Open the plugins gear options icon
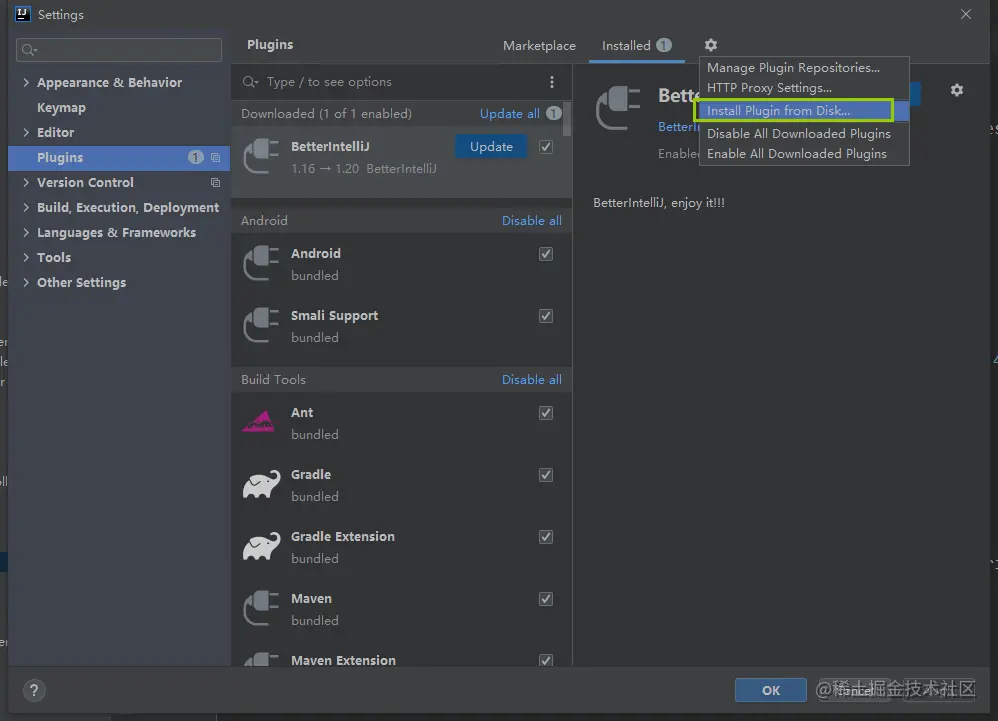The image size is (998, 721). pos(711,45)
